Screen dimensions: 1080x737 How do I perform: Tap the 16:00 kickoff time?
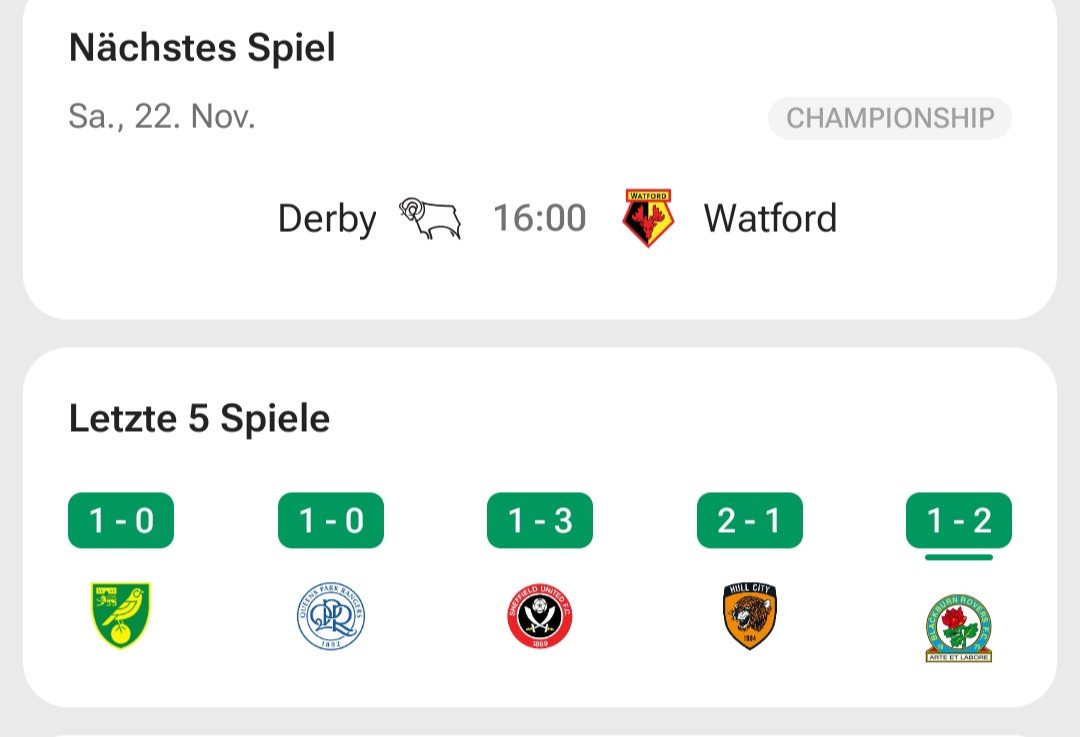(540, 218)
